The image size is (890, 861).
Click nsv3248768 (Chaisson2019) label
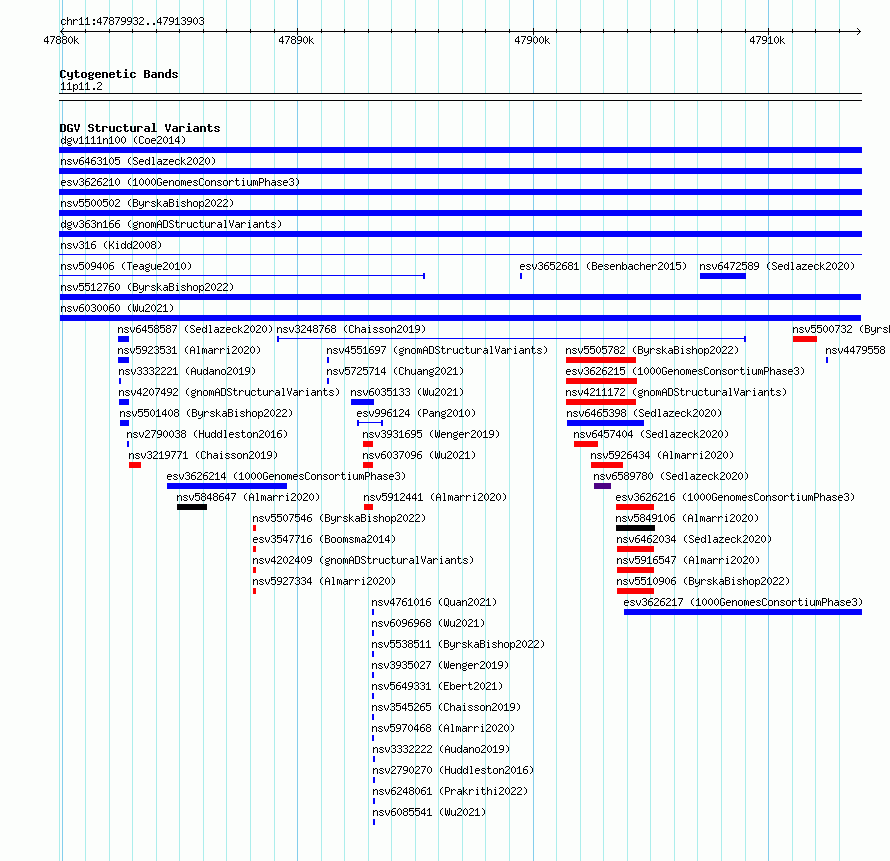(x=351, y=329)
